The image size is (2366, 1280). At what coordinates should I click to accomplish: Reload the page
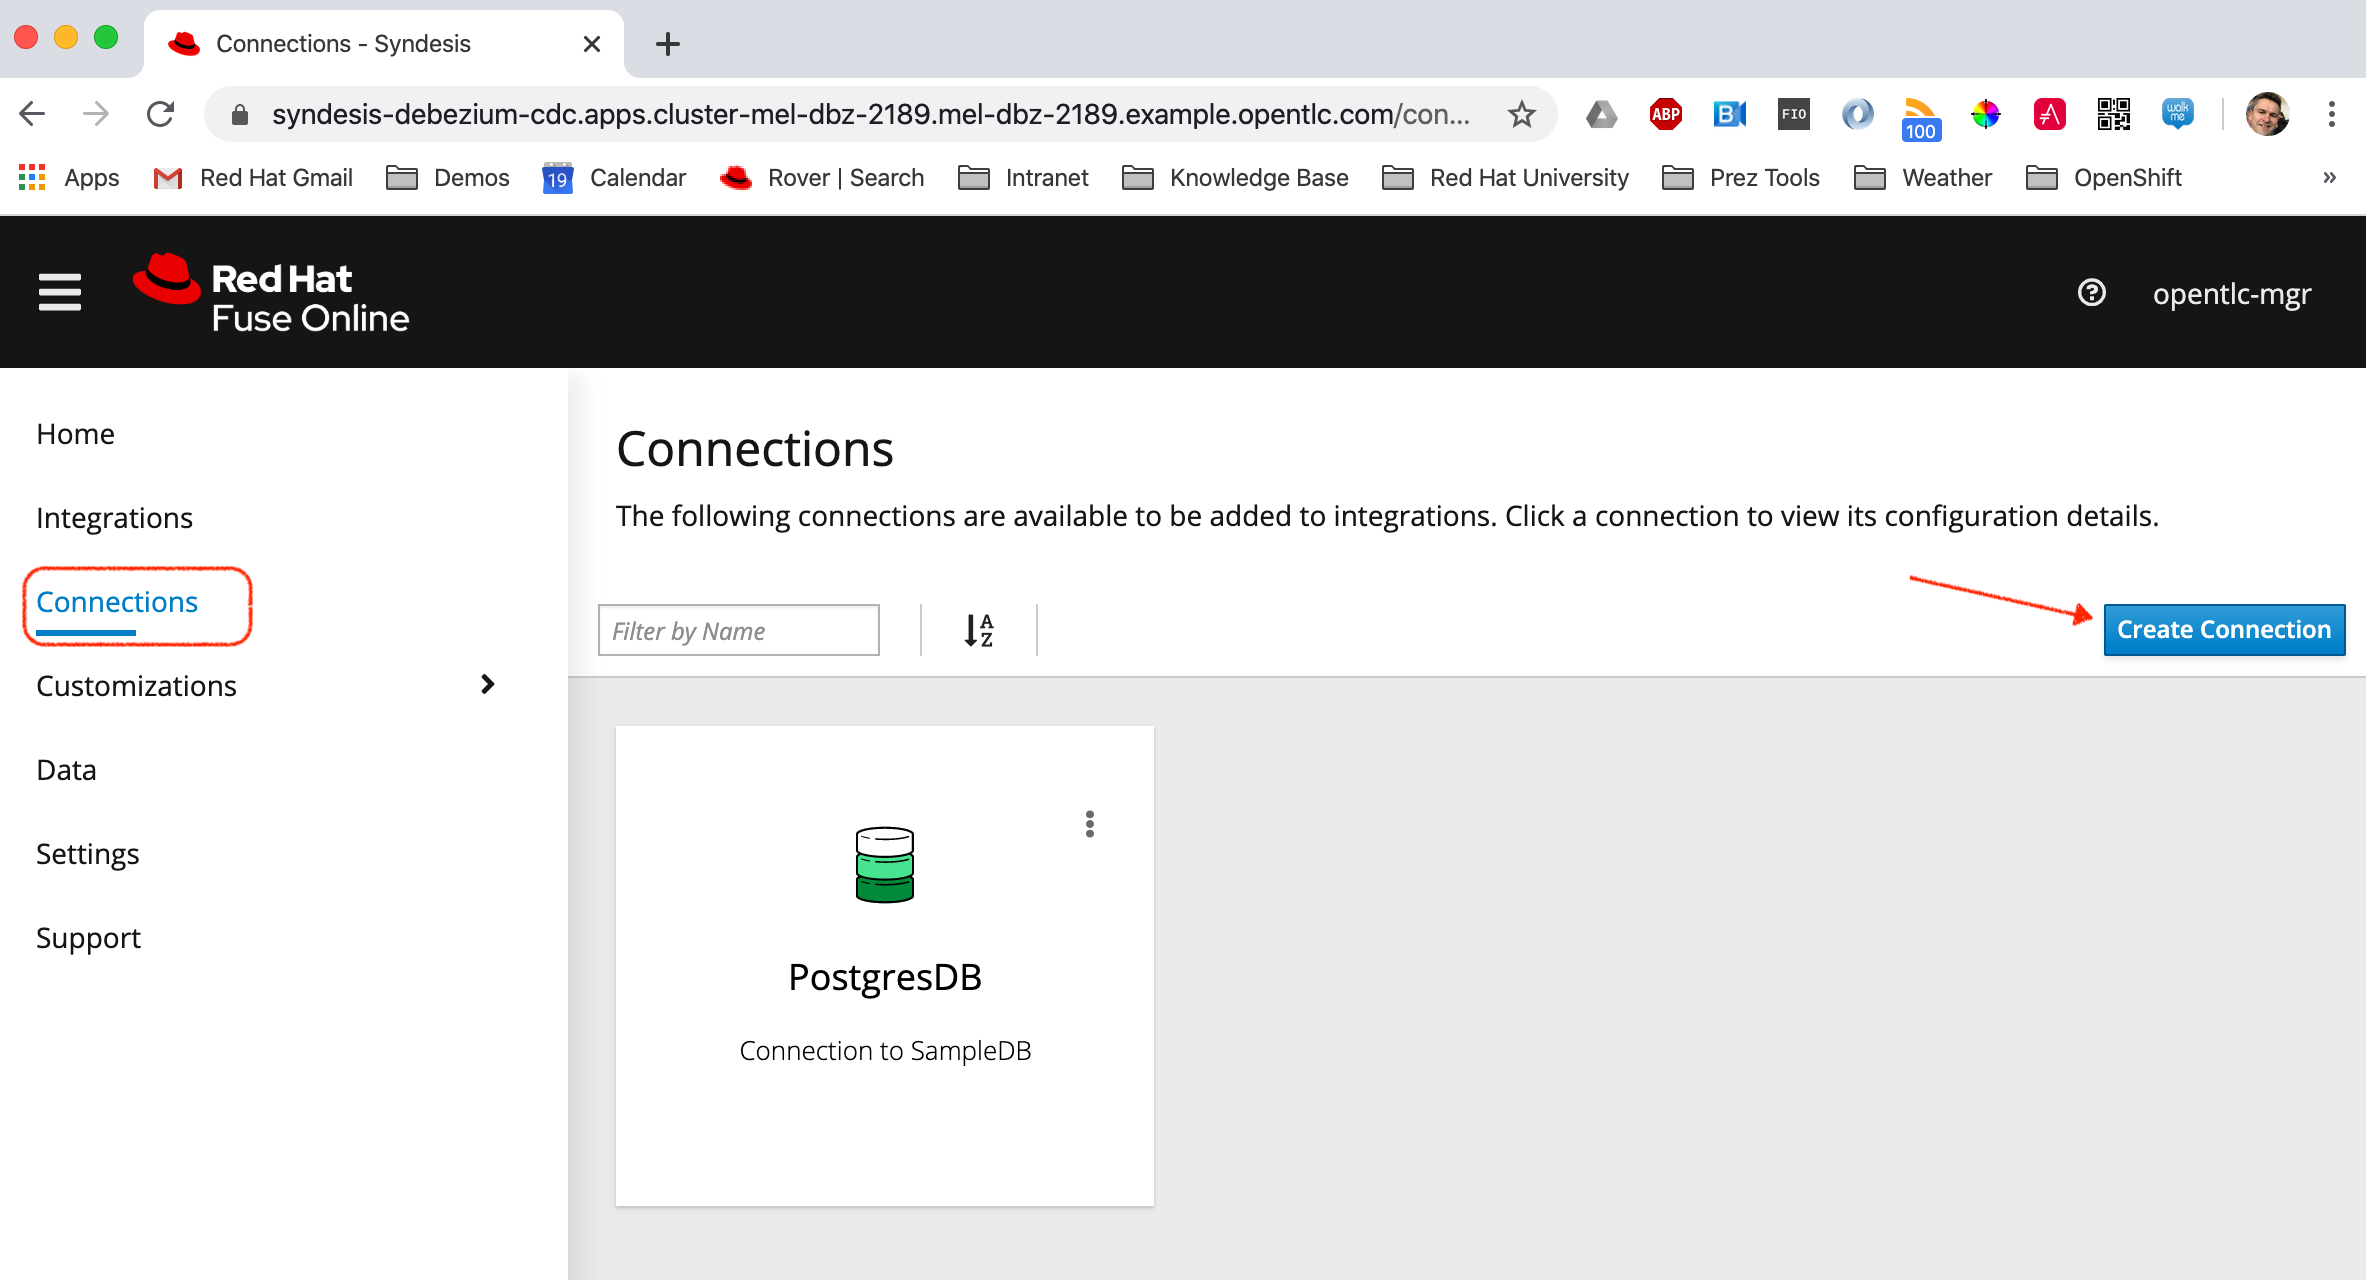point(160,114)
